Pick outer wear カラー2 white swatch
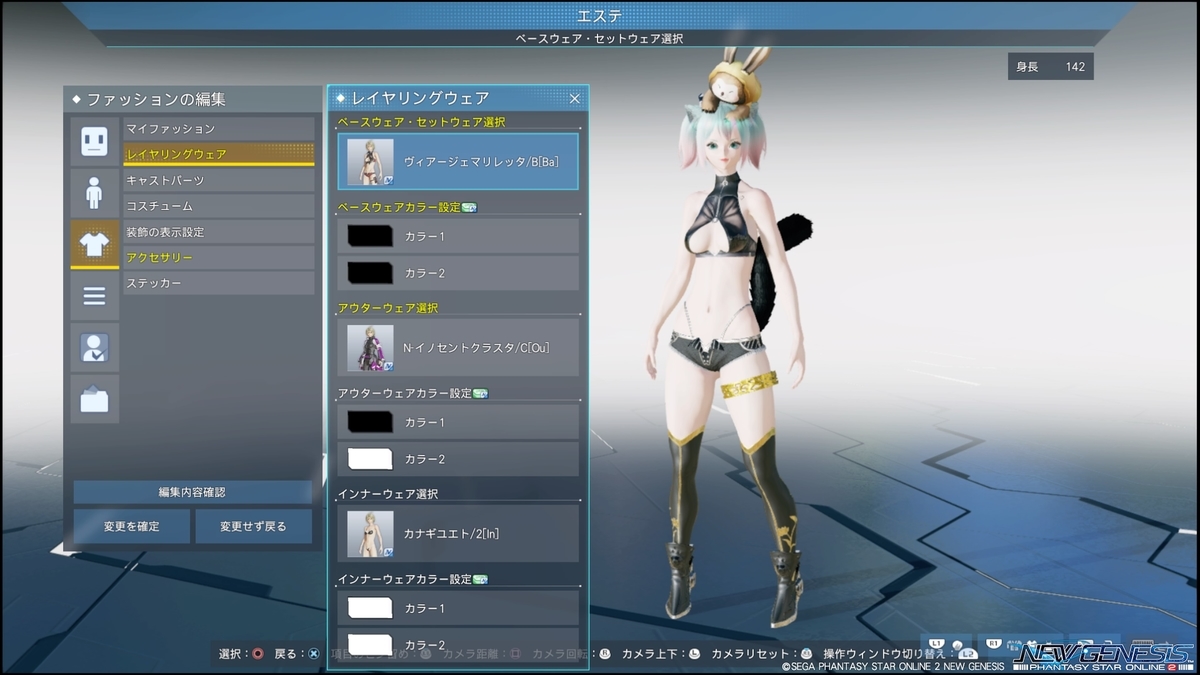 pyautogui.click(x=370, y=459)
